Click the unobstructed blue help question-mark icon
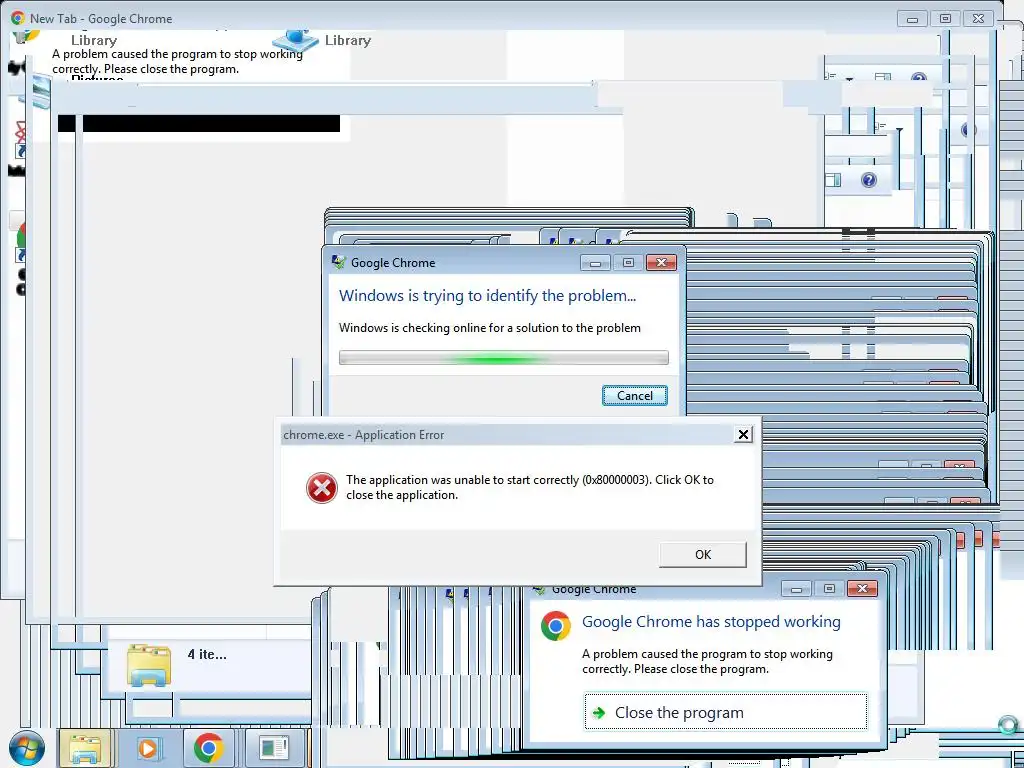The image size is (1024, 768). click(869, 180)
